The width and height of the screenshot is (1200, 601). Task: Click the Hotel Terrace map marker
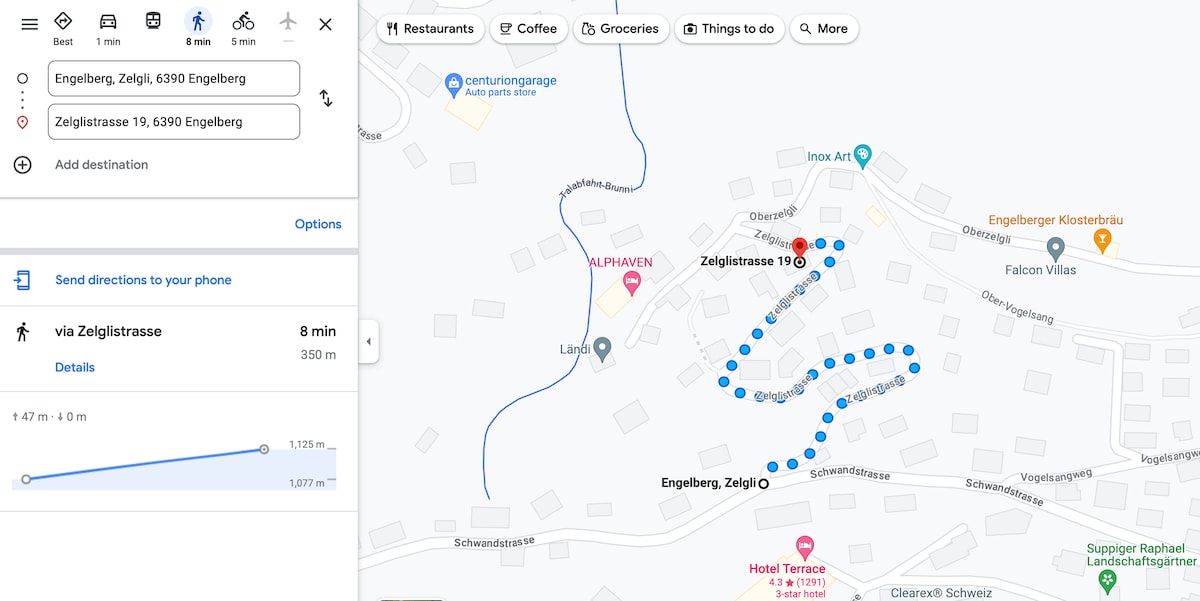805,547
